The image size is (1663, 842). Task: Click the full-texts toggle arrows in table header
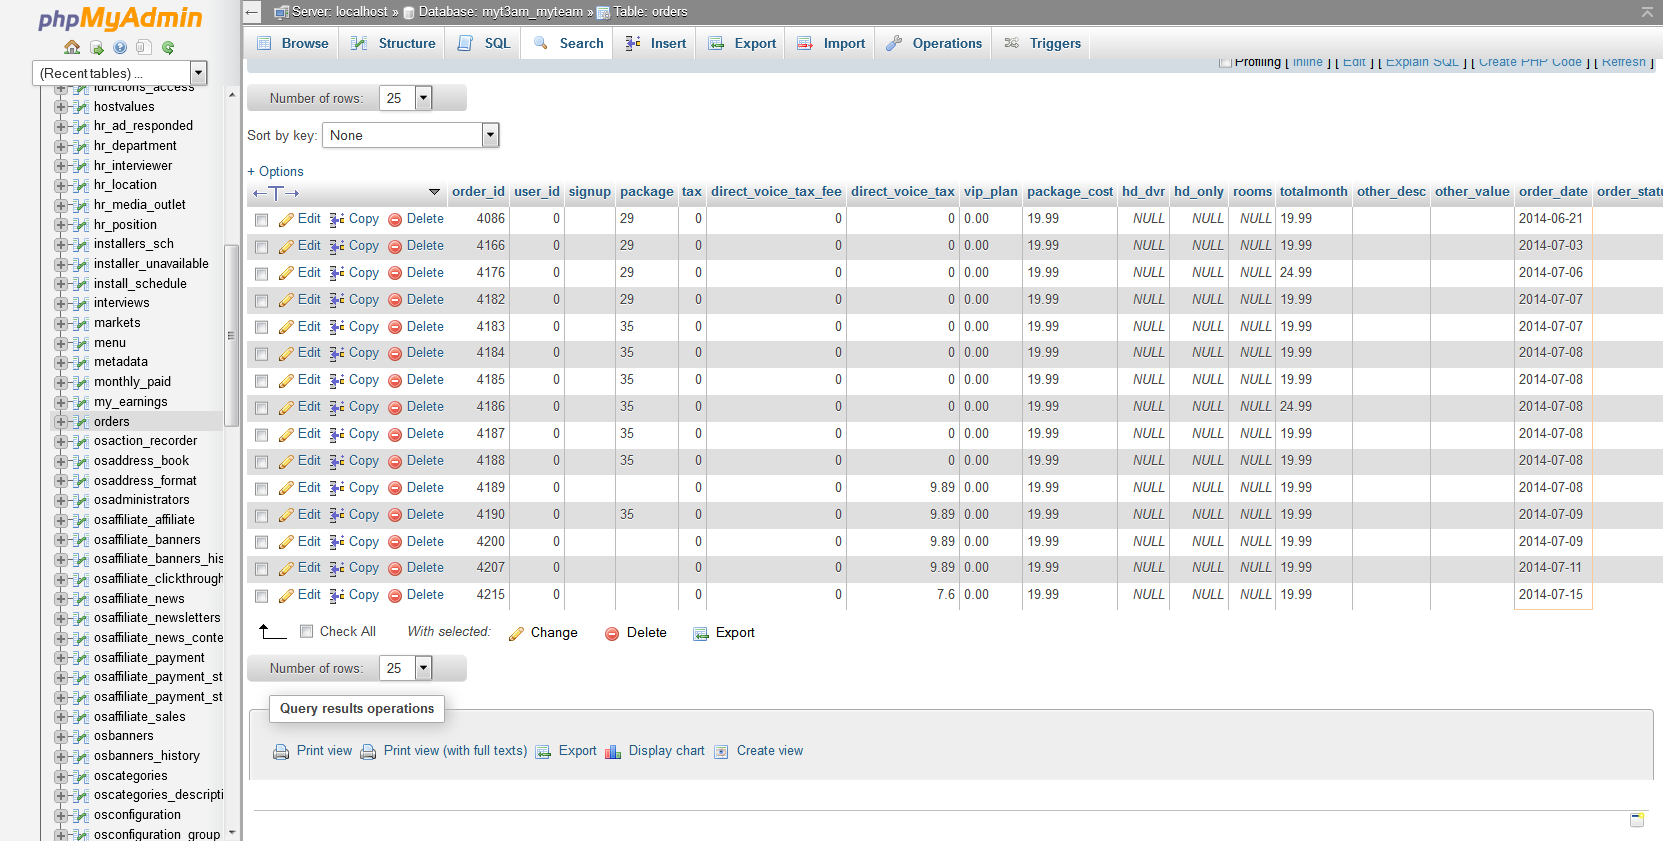click(276, 193)
